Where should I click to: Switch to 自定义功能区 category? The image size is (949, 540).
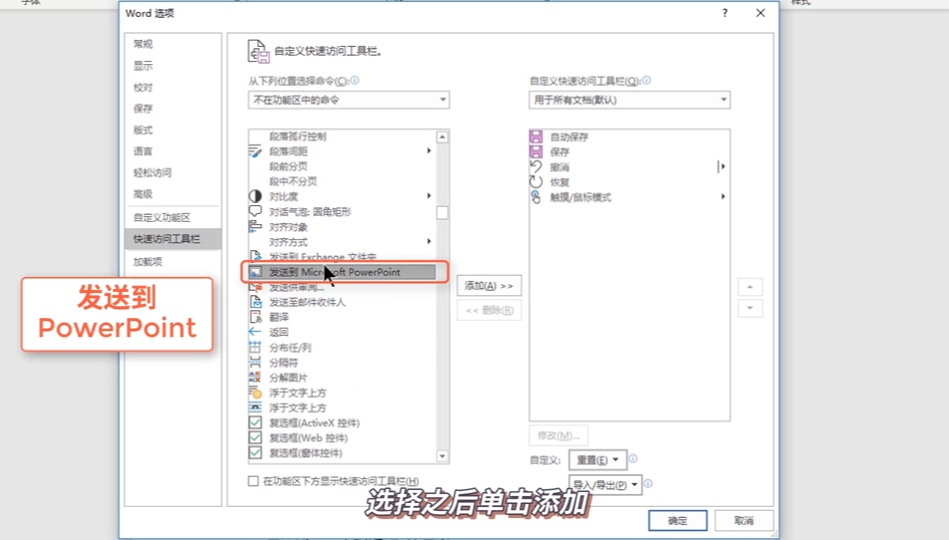click(162, 217)
